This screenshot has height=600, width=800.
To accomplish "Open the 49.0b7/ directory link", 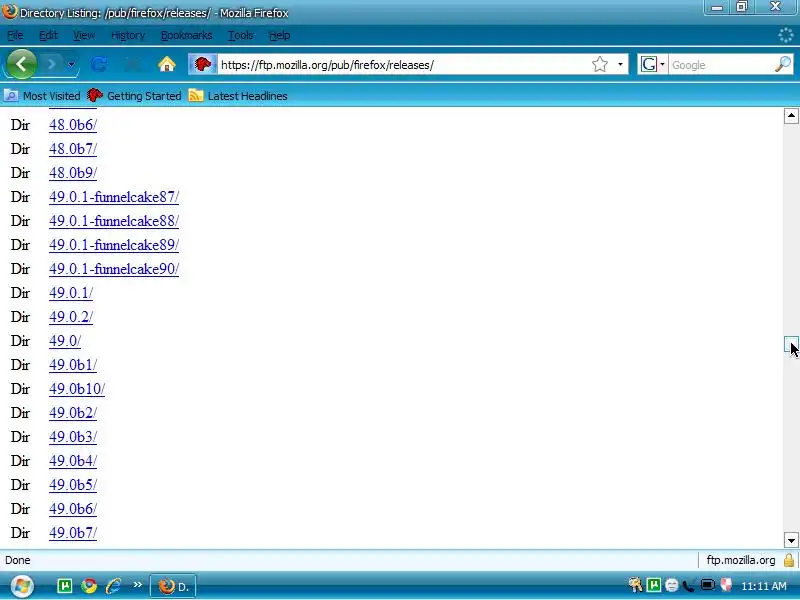I will coord(73,533).
